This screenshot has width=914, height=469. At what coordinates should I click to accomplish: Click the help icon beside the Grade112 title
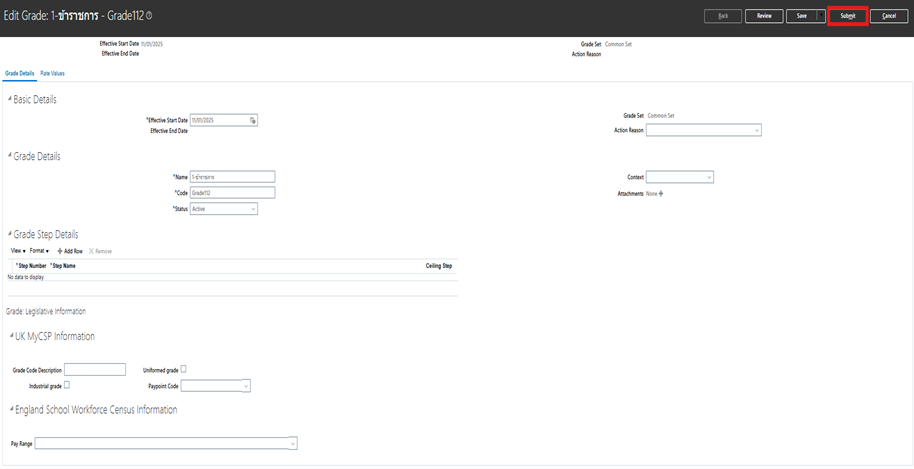148,17
